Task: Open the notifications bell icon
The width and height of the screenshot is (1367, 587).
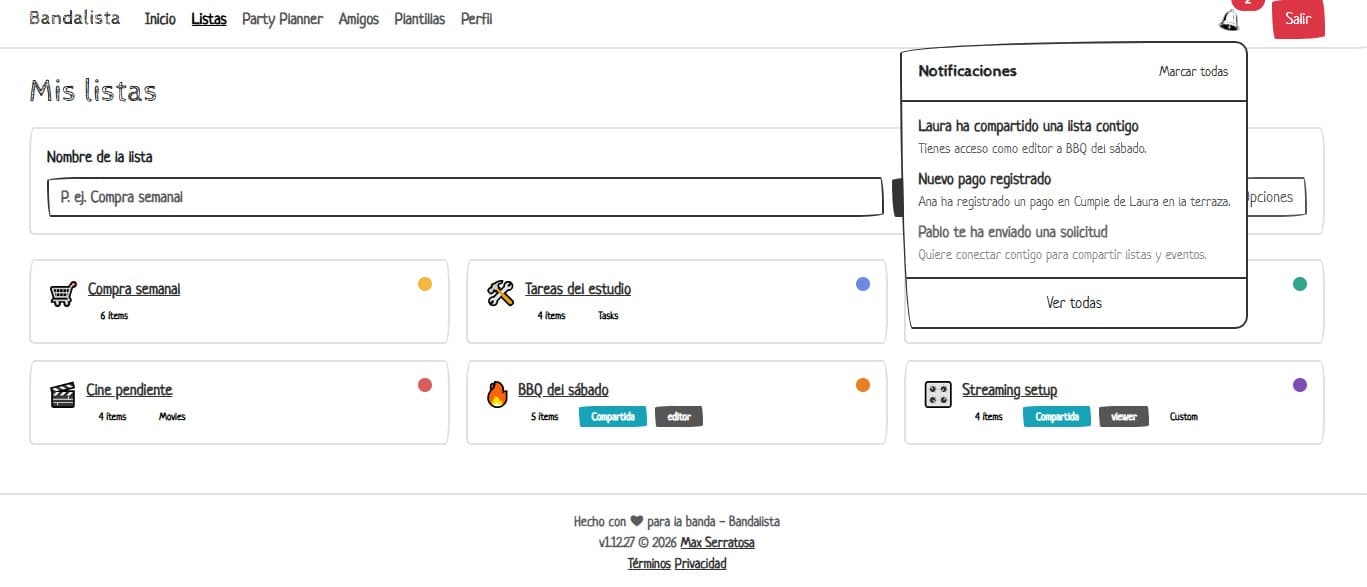Action: pos(1229,20)
